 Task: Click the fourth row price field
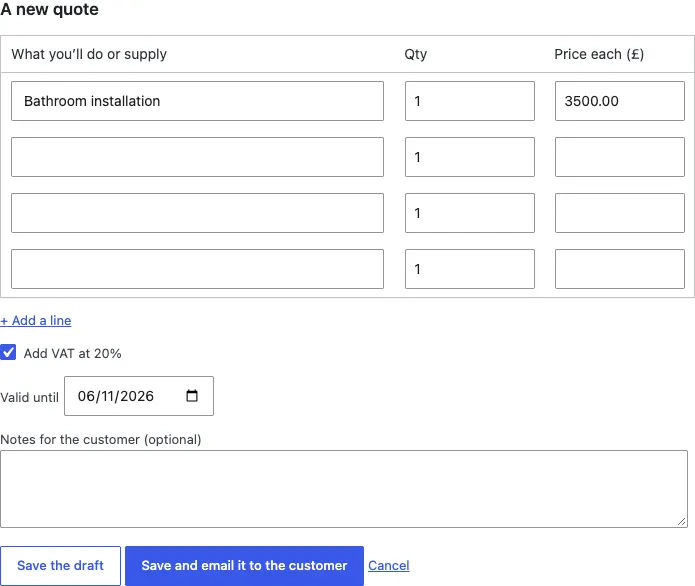[620, 269]
